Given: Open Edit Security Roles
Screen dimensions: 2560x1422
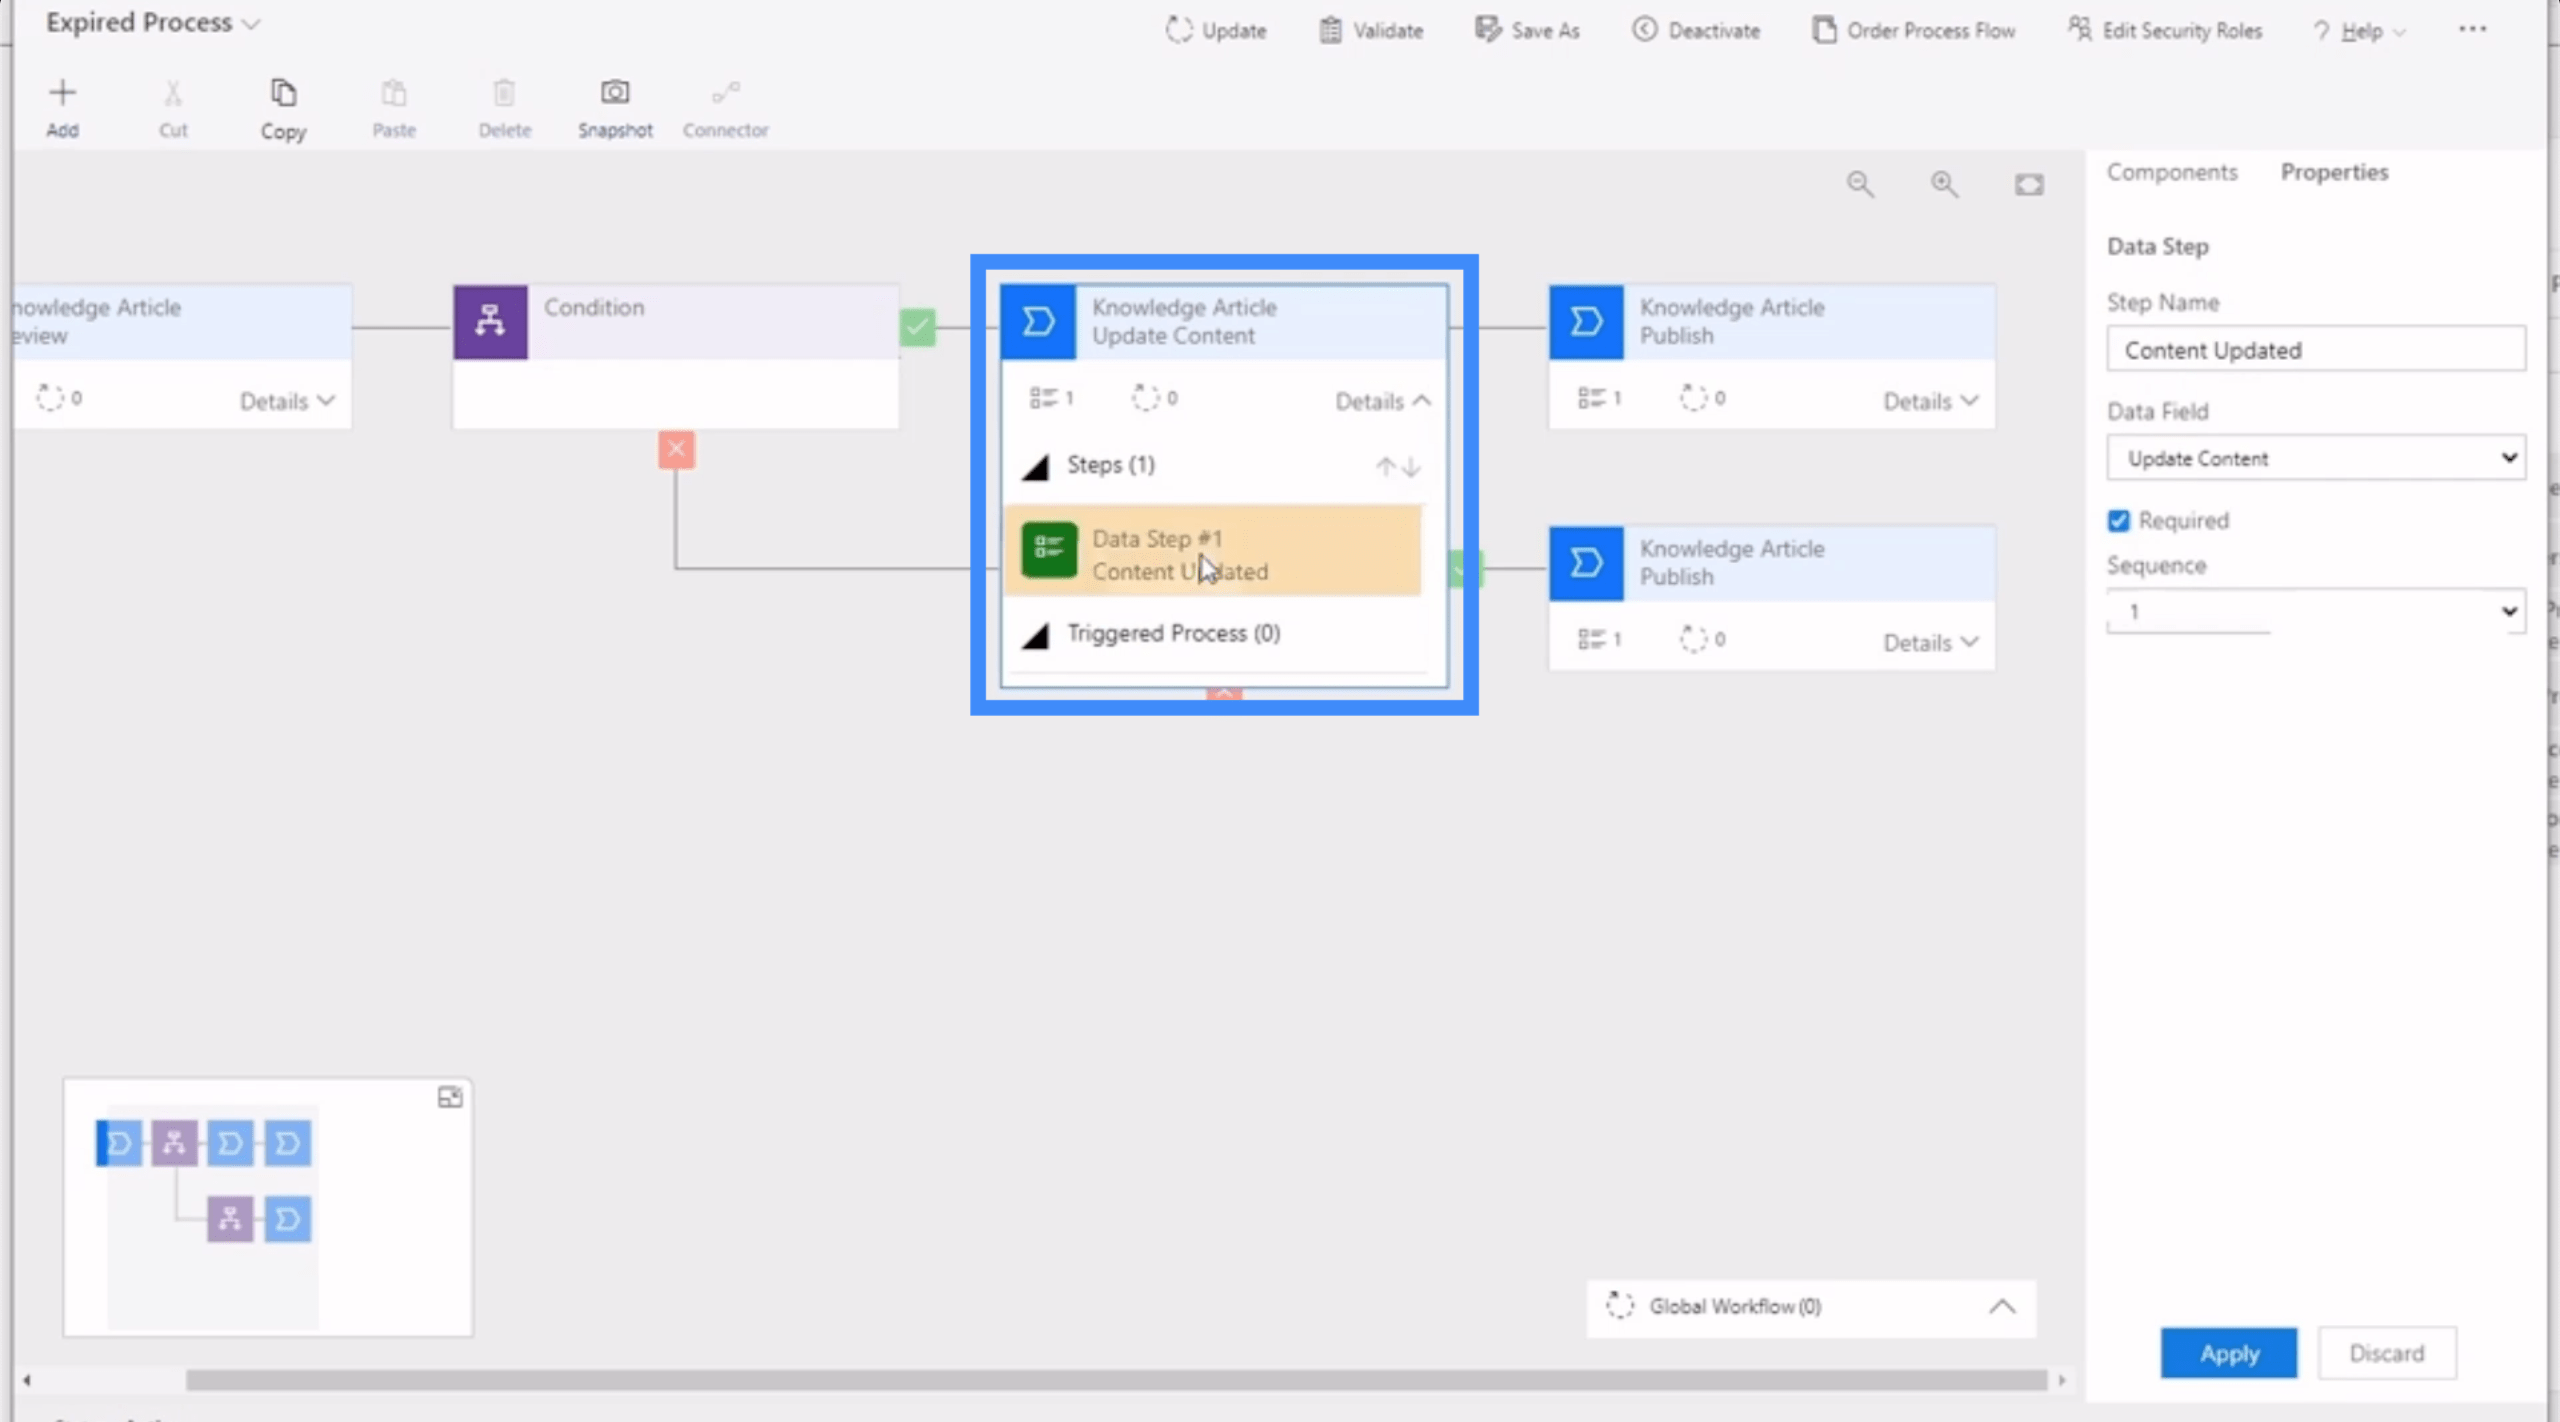Looking at the screenshot, I should click(x=2165, y=30).
